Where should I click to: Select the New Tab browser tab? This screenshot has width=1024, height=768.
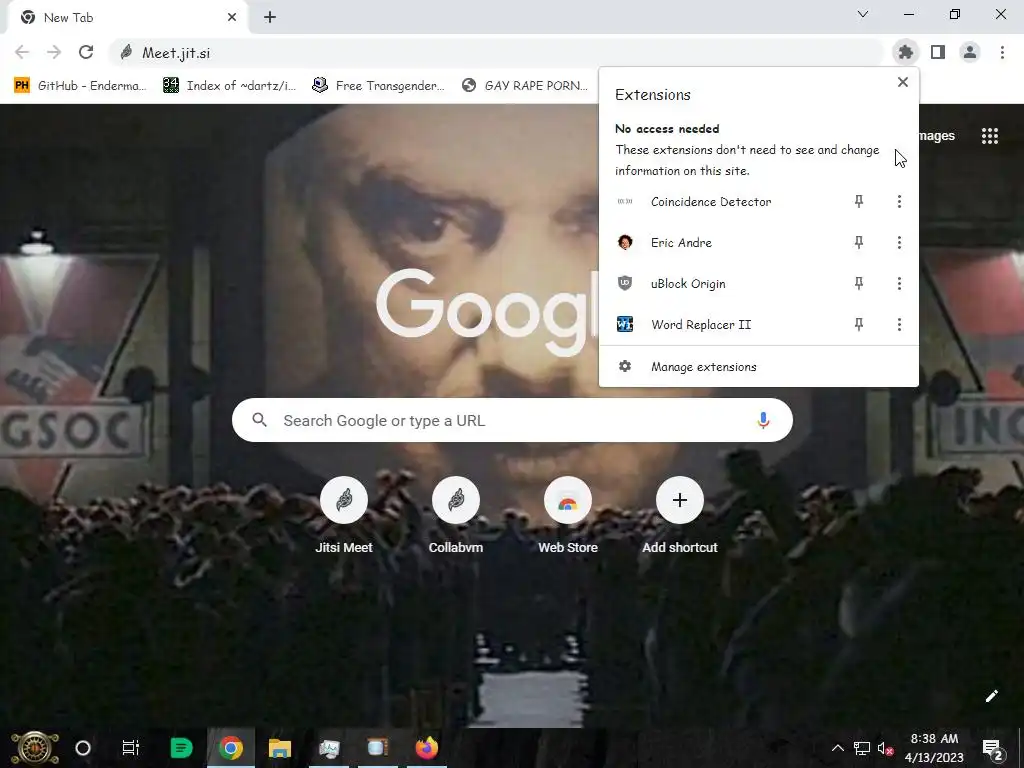pos(127,17)
